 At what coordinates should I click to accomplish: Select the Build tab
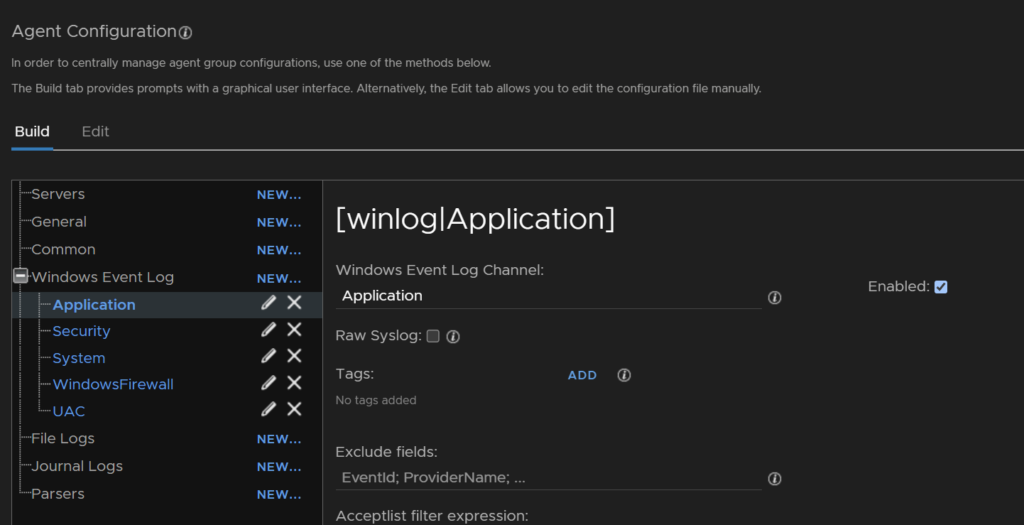click(x=32, y=131)
